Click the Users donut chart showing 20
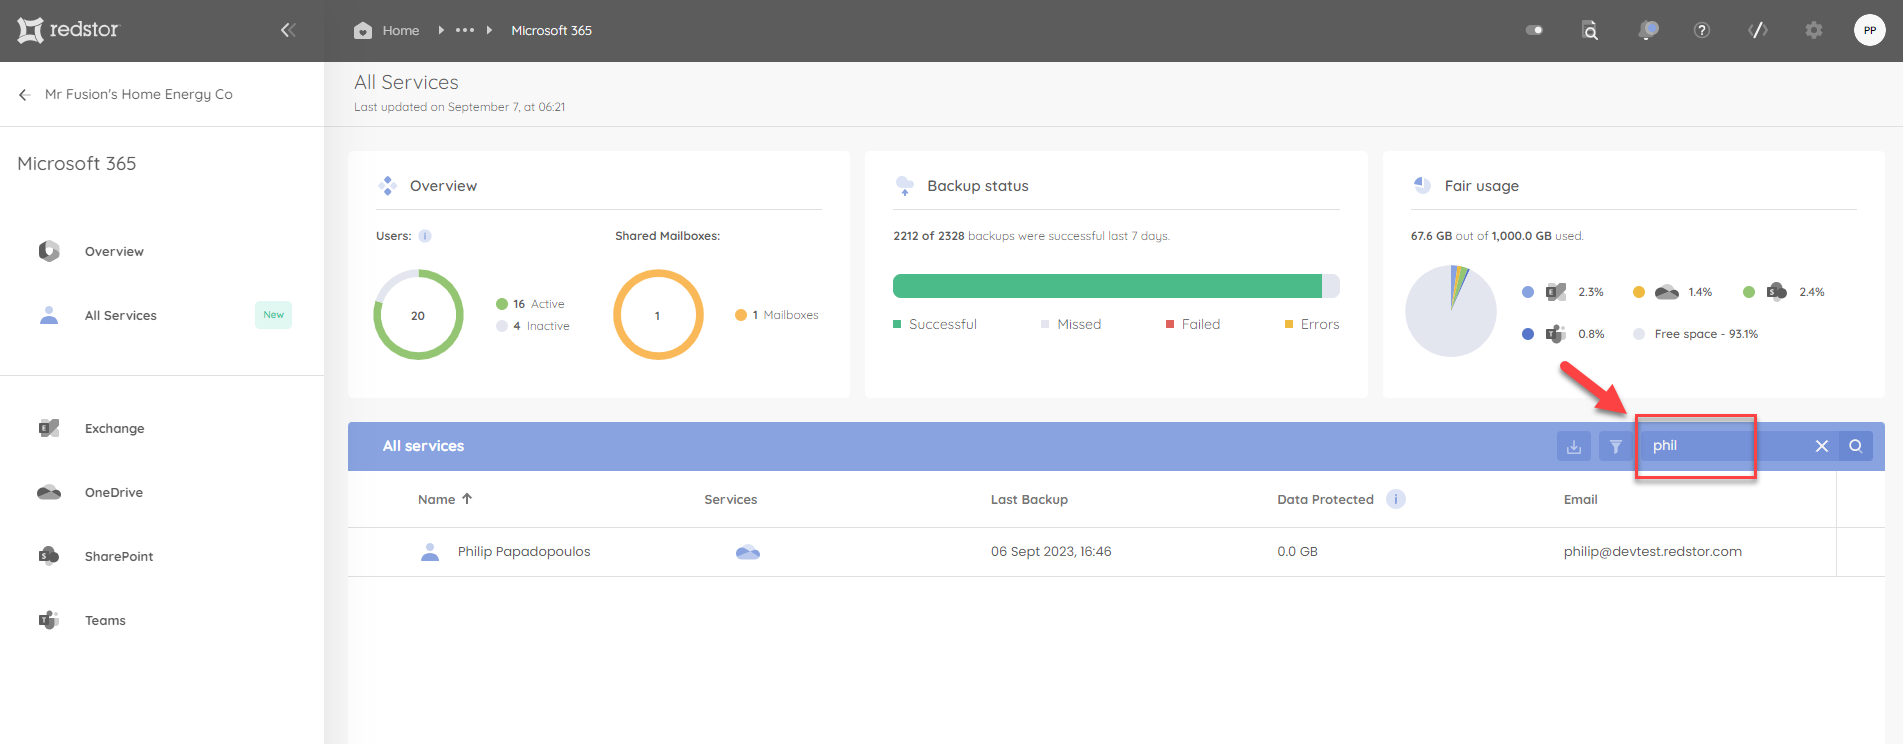Viewport: 1903px width, 744px height. [418, 315]
